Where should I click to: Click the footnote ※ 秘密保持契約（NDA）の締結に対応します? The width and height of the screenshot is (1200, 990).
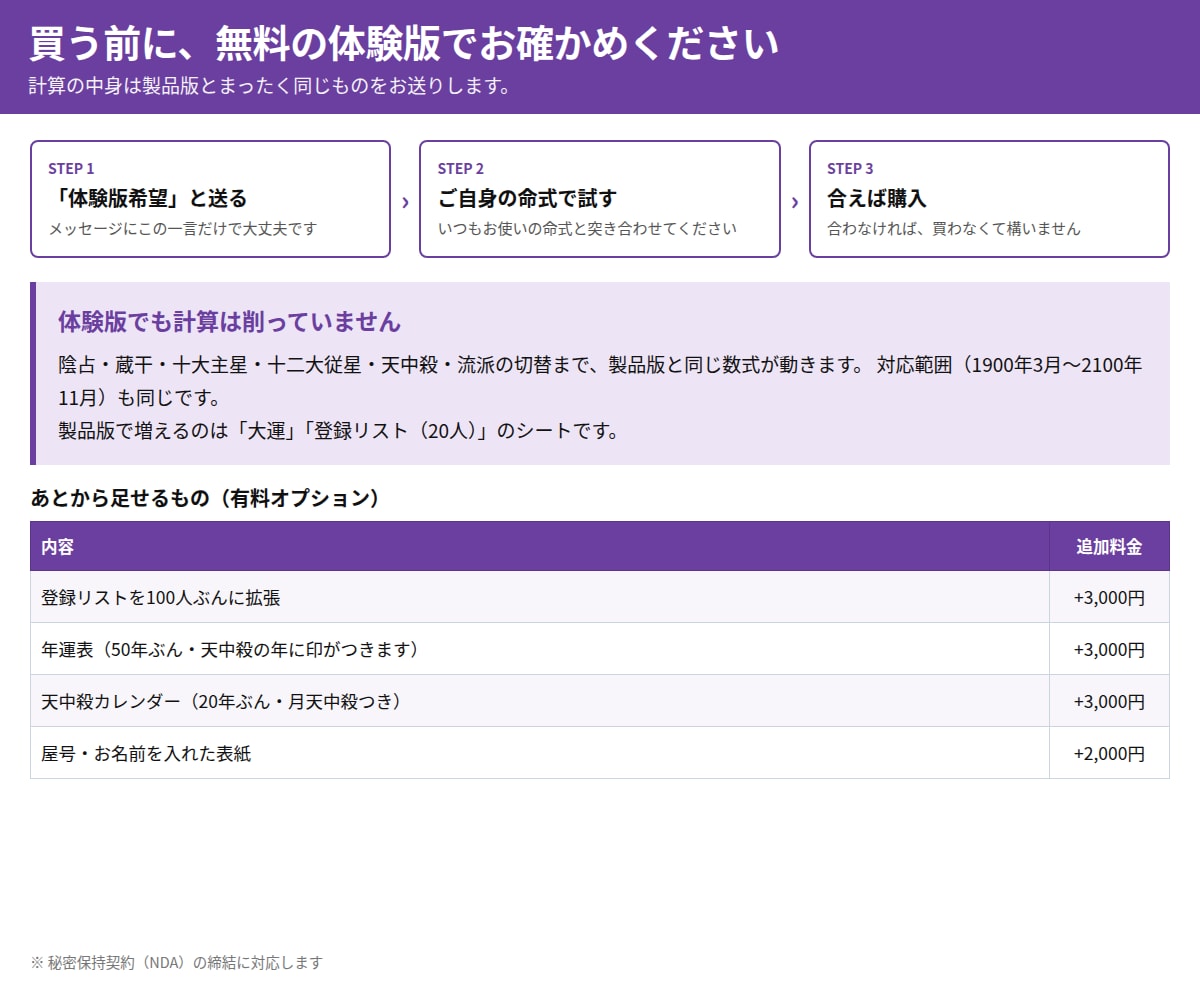[x=177, y=962]
